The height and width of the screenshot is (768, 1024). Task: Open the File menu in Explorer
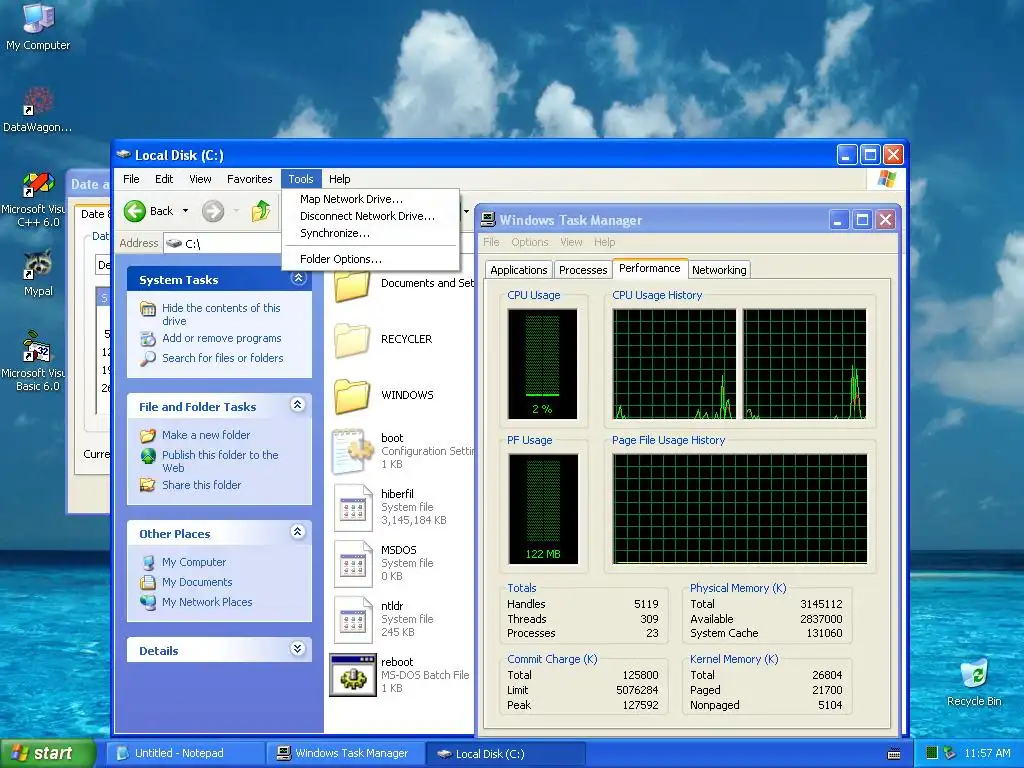click(x=131, y=179)
